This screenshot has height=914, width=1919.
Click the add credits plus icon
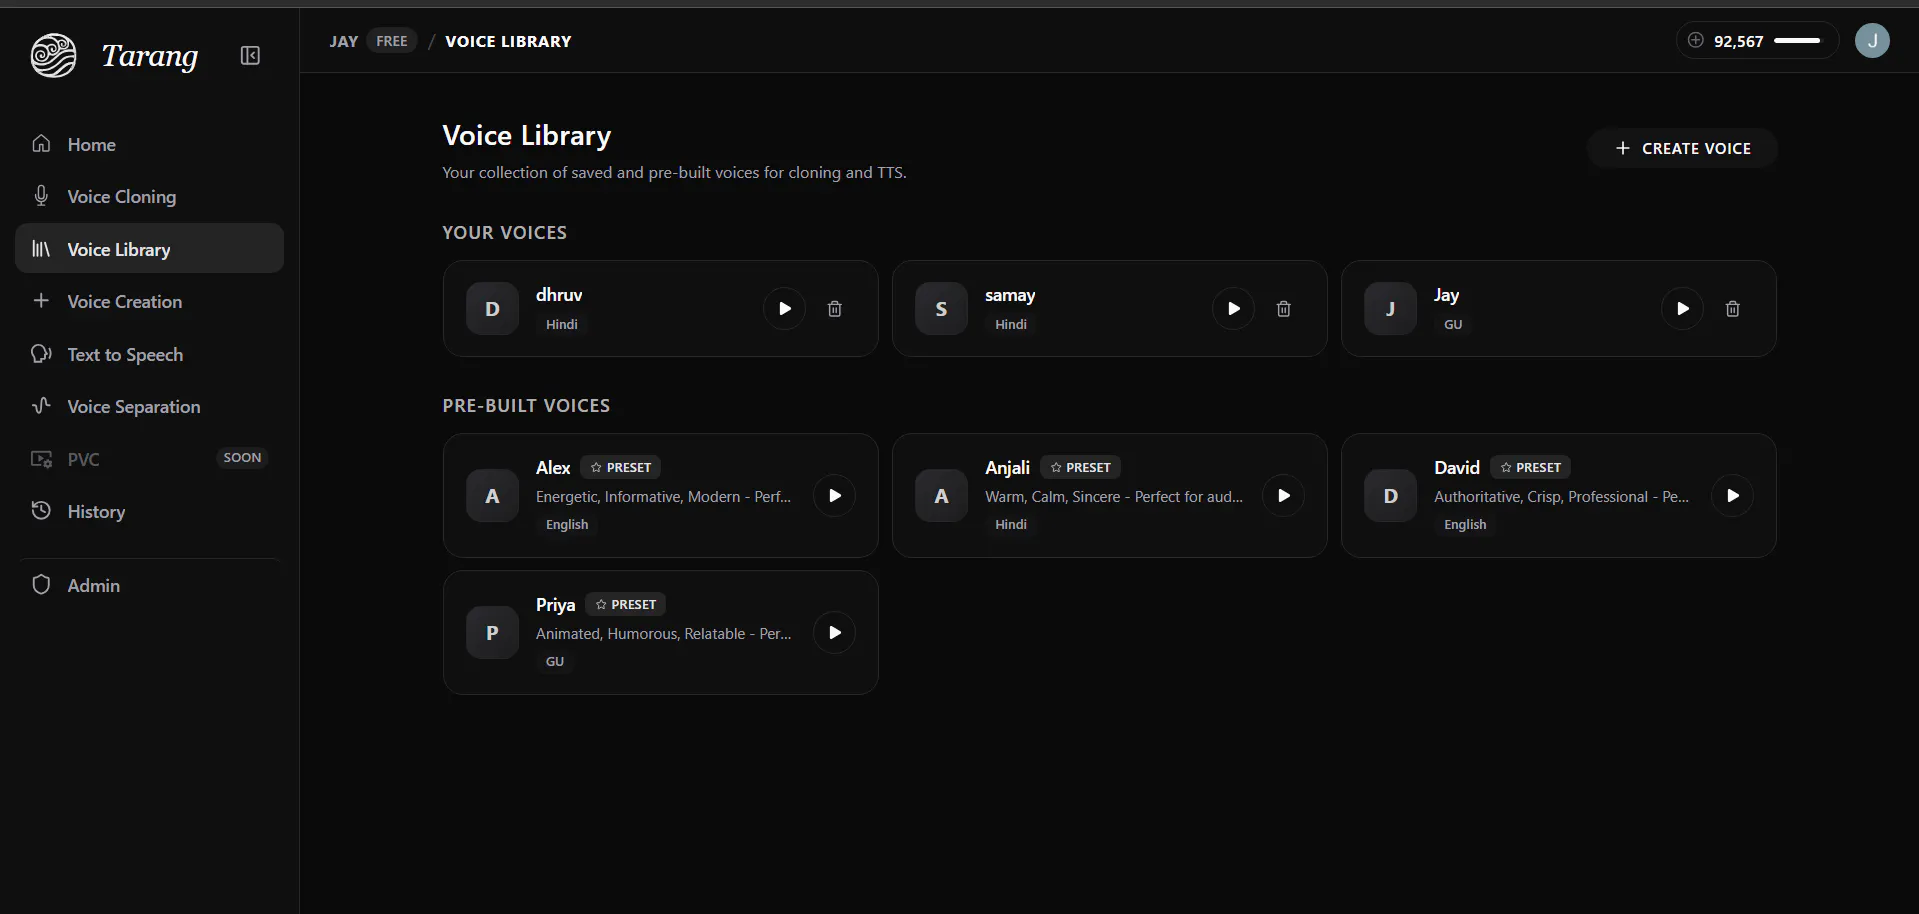click(x=1696, y=40)
